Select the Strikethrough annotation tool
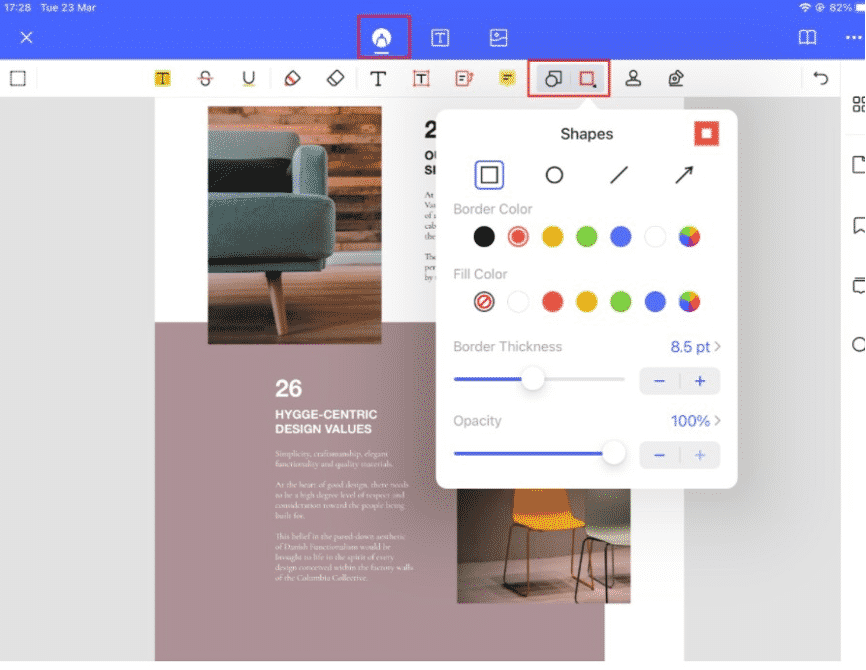Image resolution: width=866 pixels, height=670 pixels. tap(205, 77)
